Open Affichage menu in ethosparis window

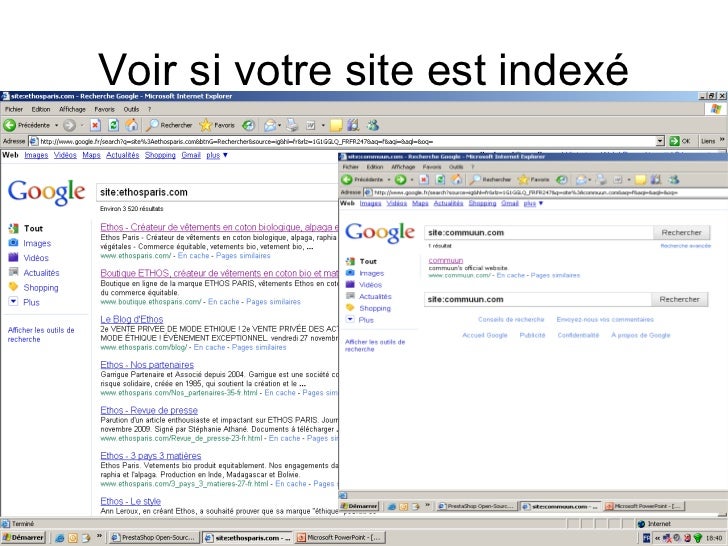point(72,110)
